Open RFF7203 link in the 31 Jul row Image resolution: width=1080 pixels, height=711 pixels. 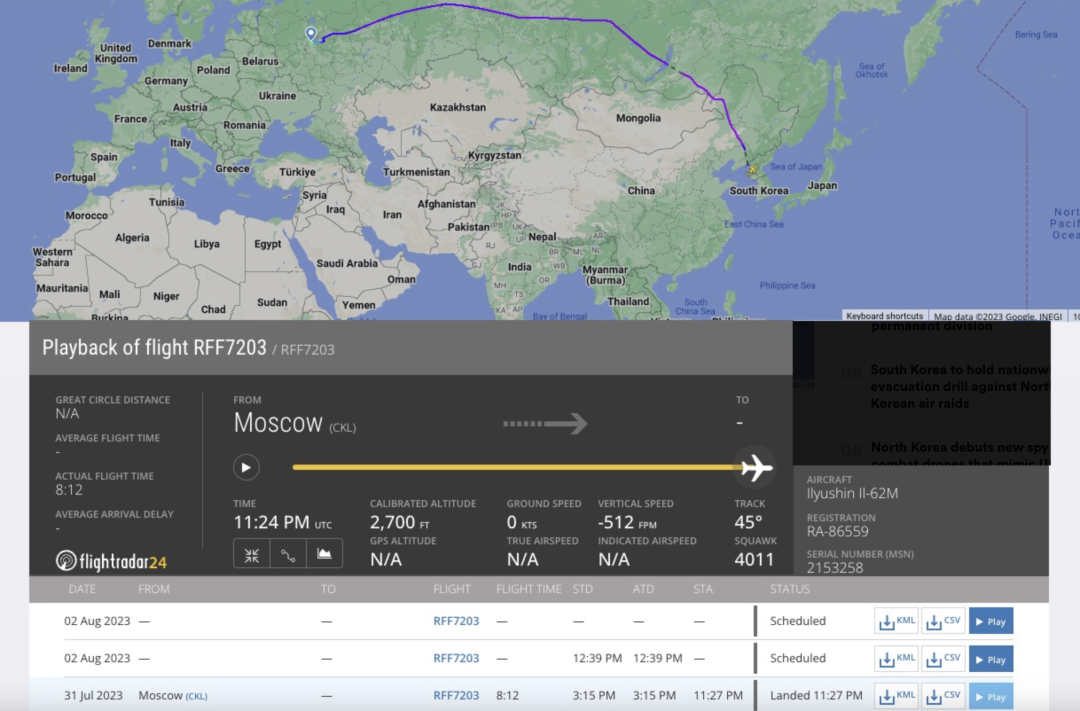click(456, 695)
